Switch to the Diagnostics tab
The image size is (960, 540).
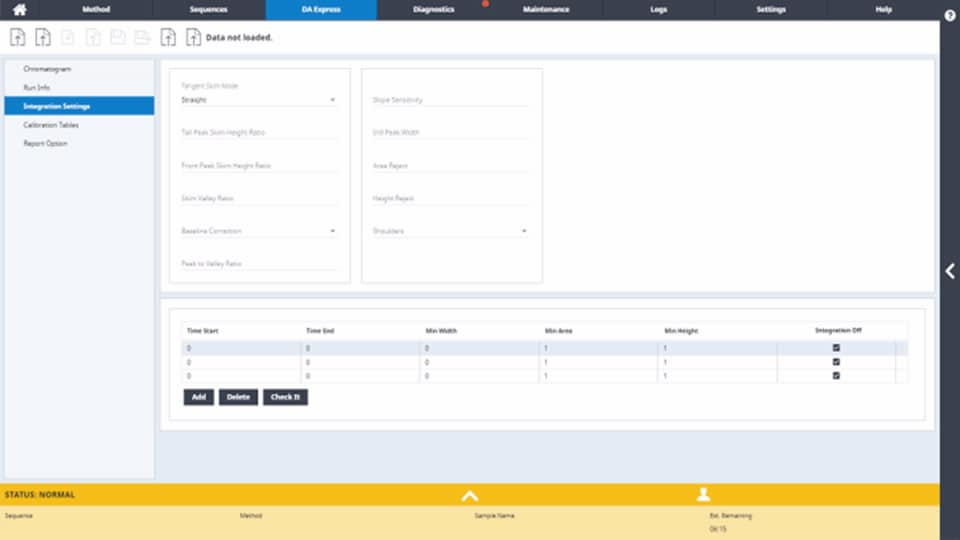click(433, 10)
